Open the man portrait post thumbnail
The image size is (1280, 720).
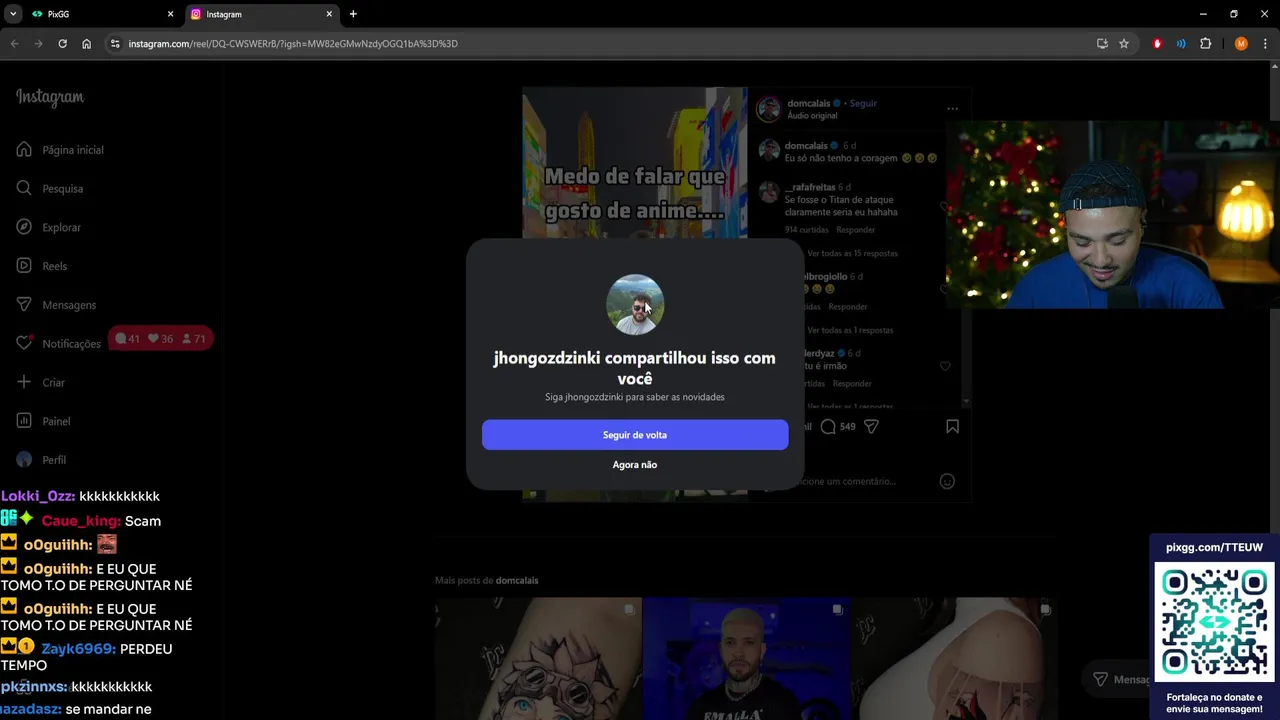[x=746, y=659]
